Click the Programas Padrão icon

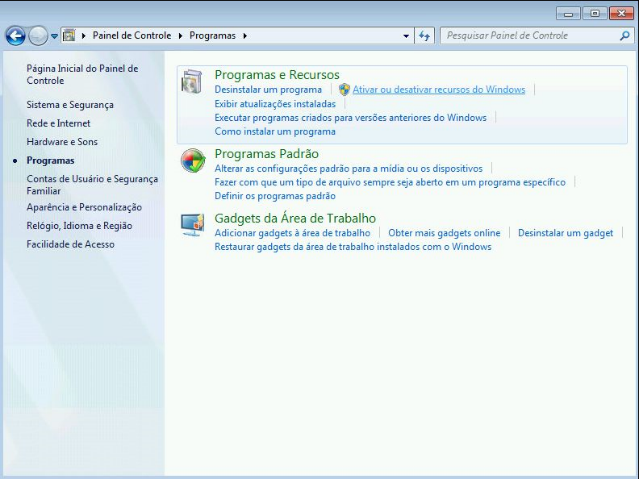pos(193,161)
